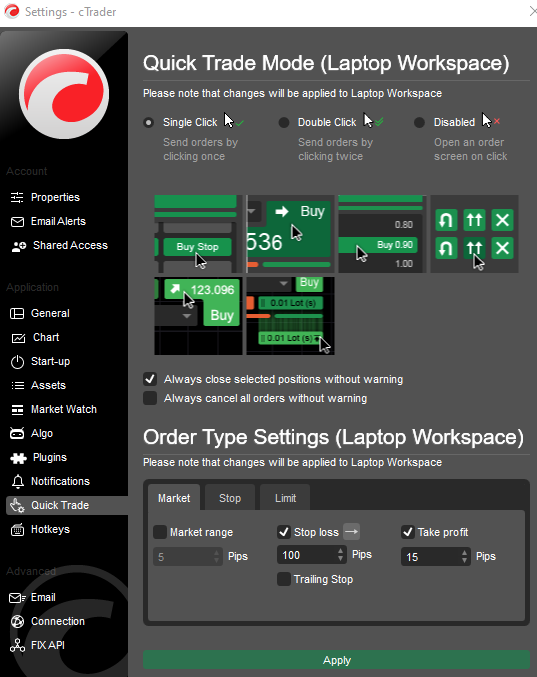
Task: Adjust Take profit pips with stepper arrows
Action: pos(464,556)
